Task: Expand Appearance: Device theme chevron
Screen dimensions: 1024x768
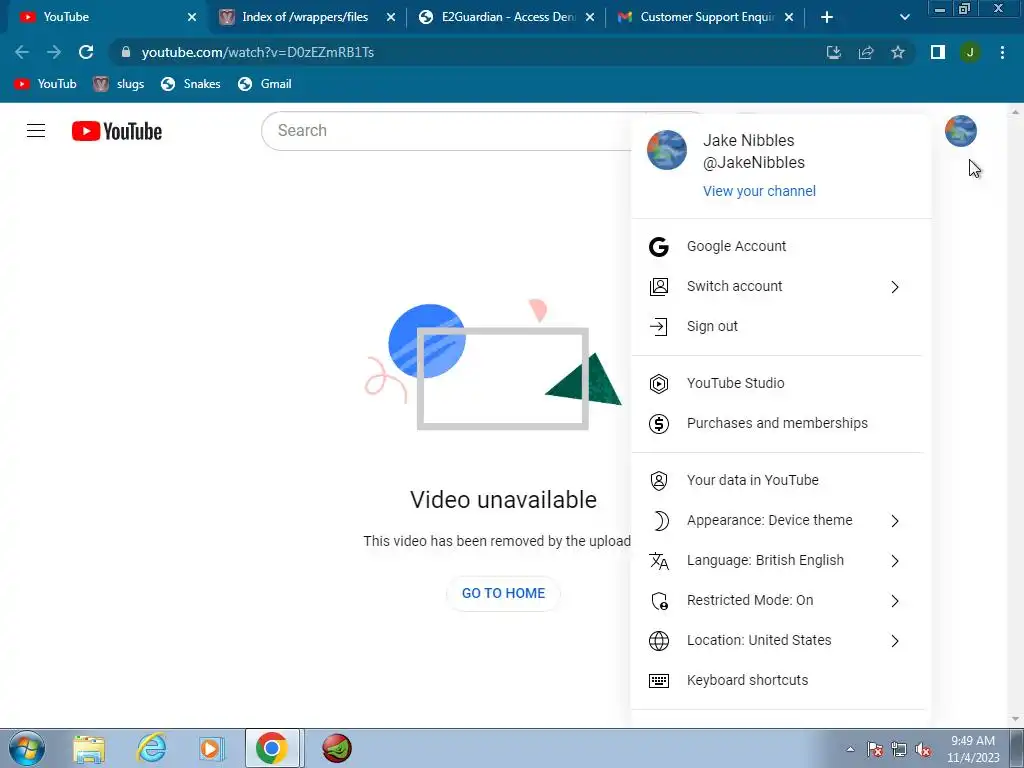Action: 895,520
